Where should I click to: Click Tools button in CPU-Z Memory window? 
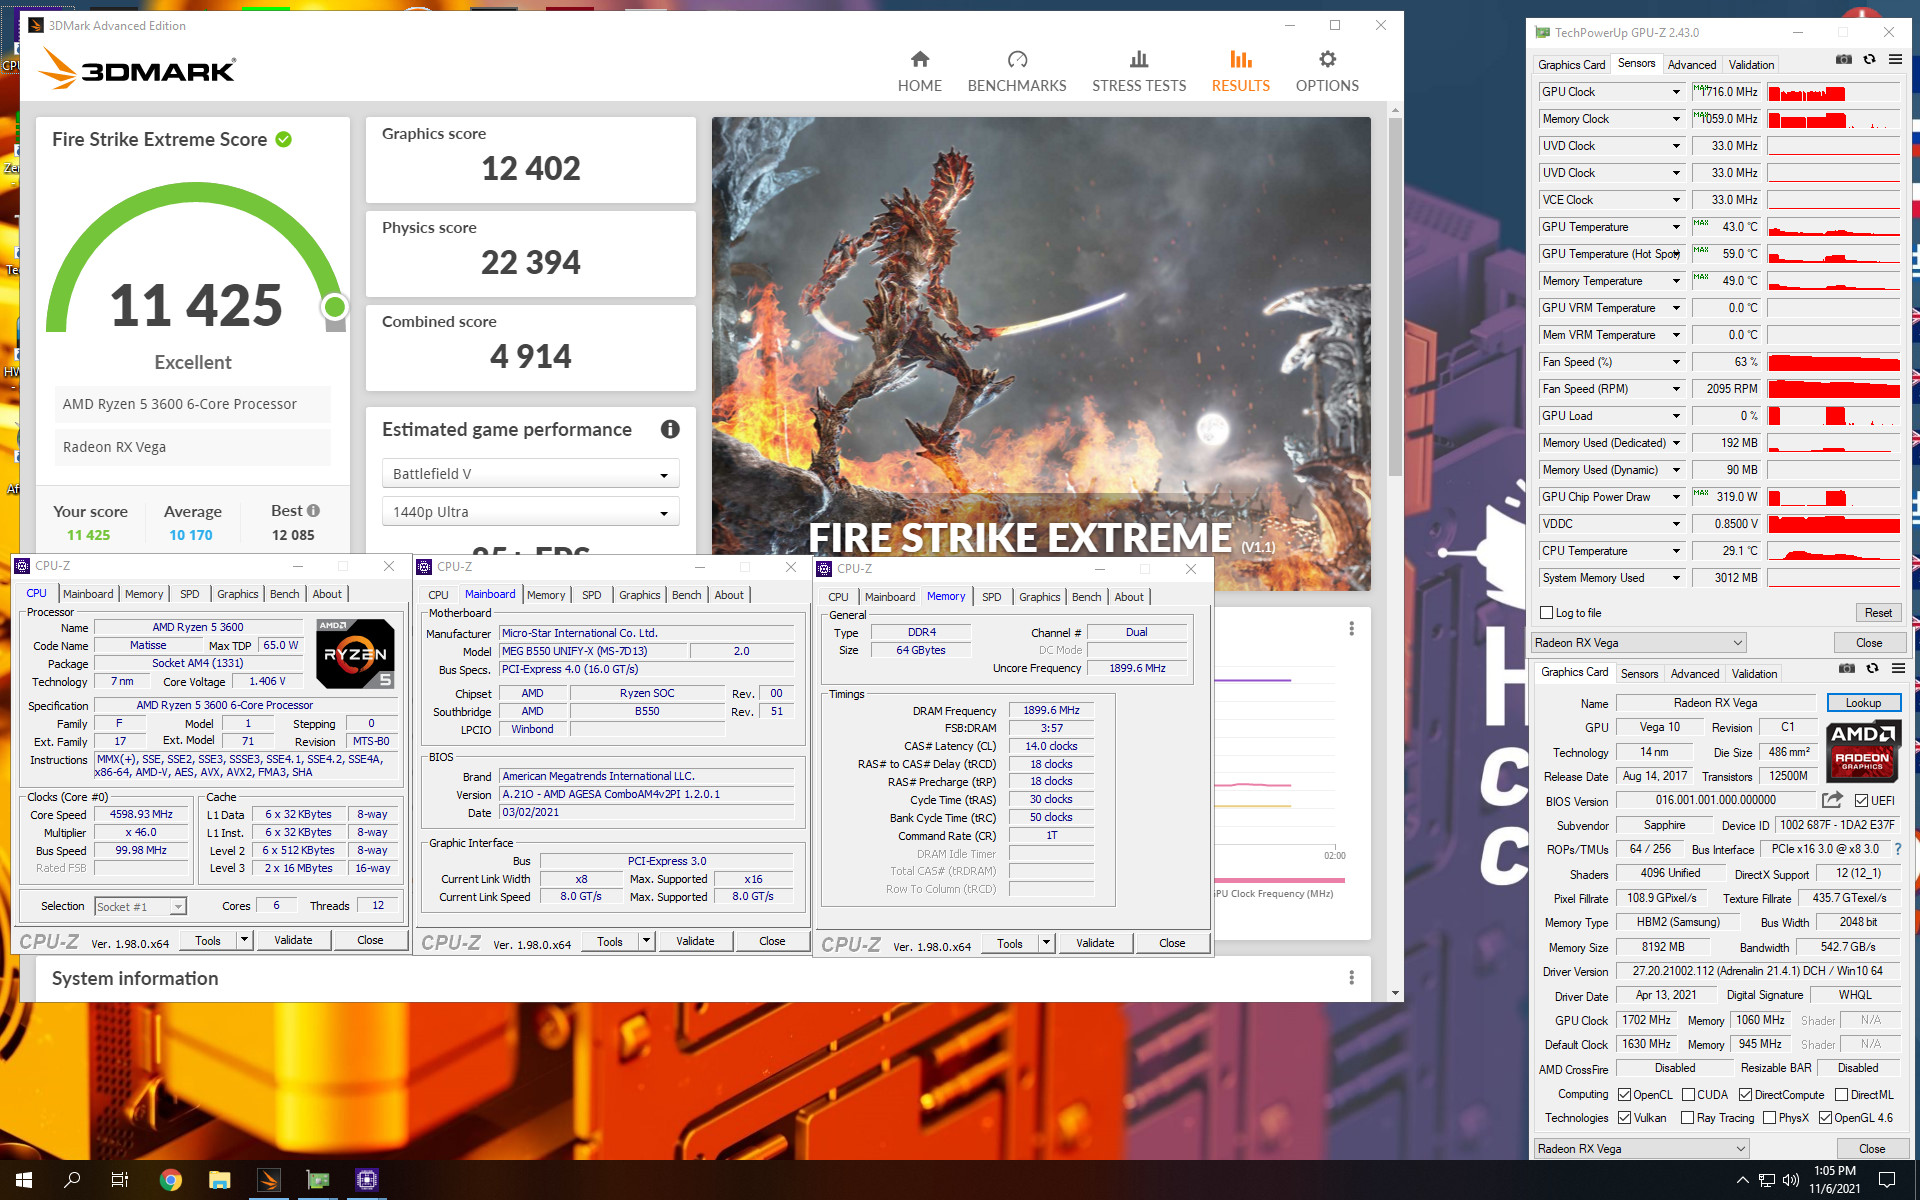click(x=1010, y=943)
